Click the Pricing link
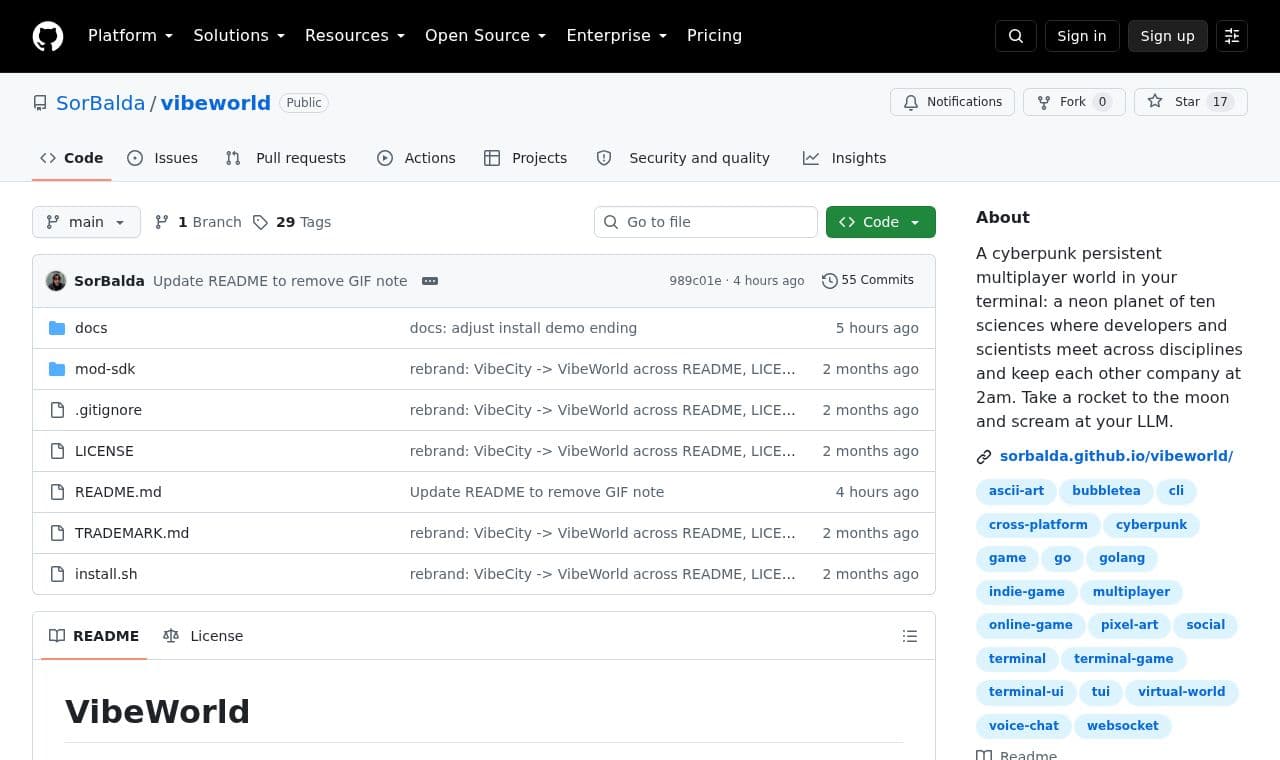 coord(714,36)
